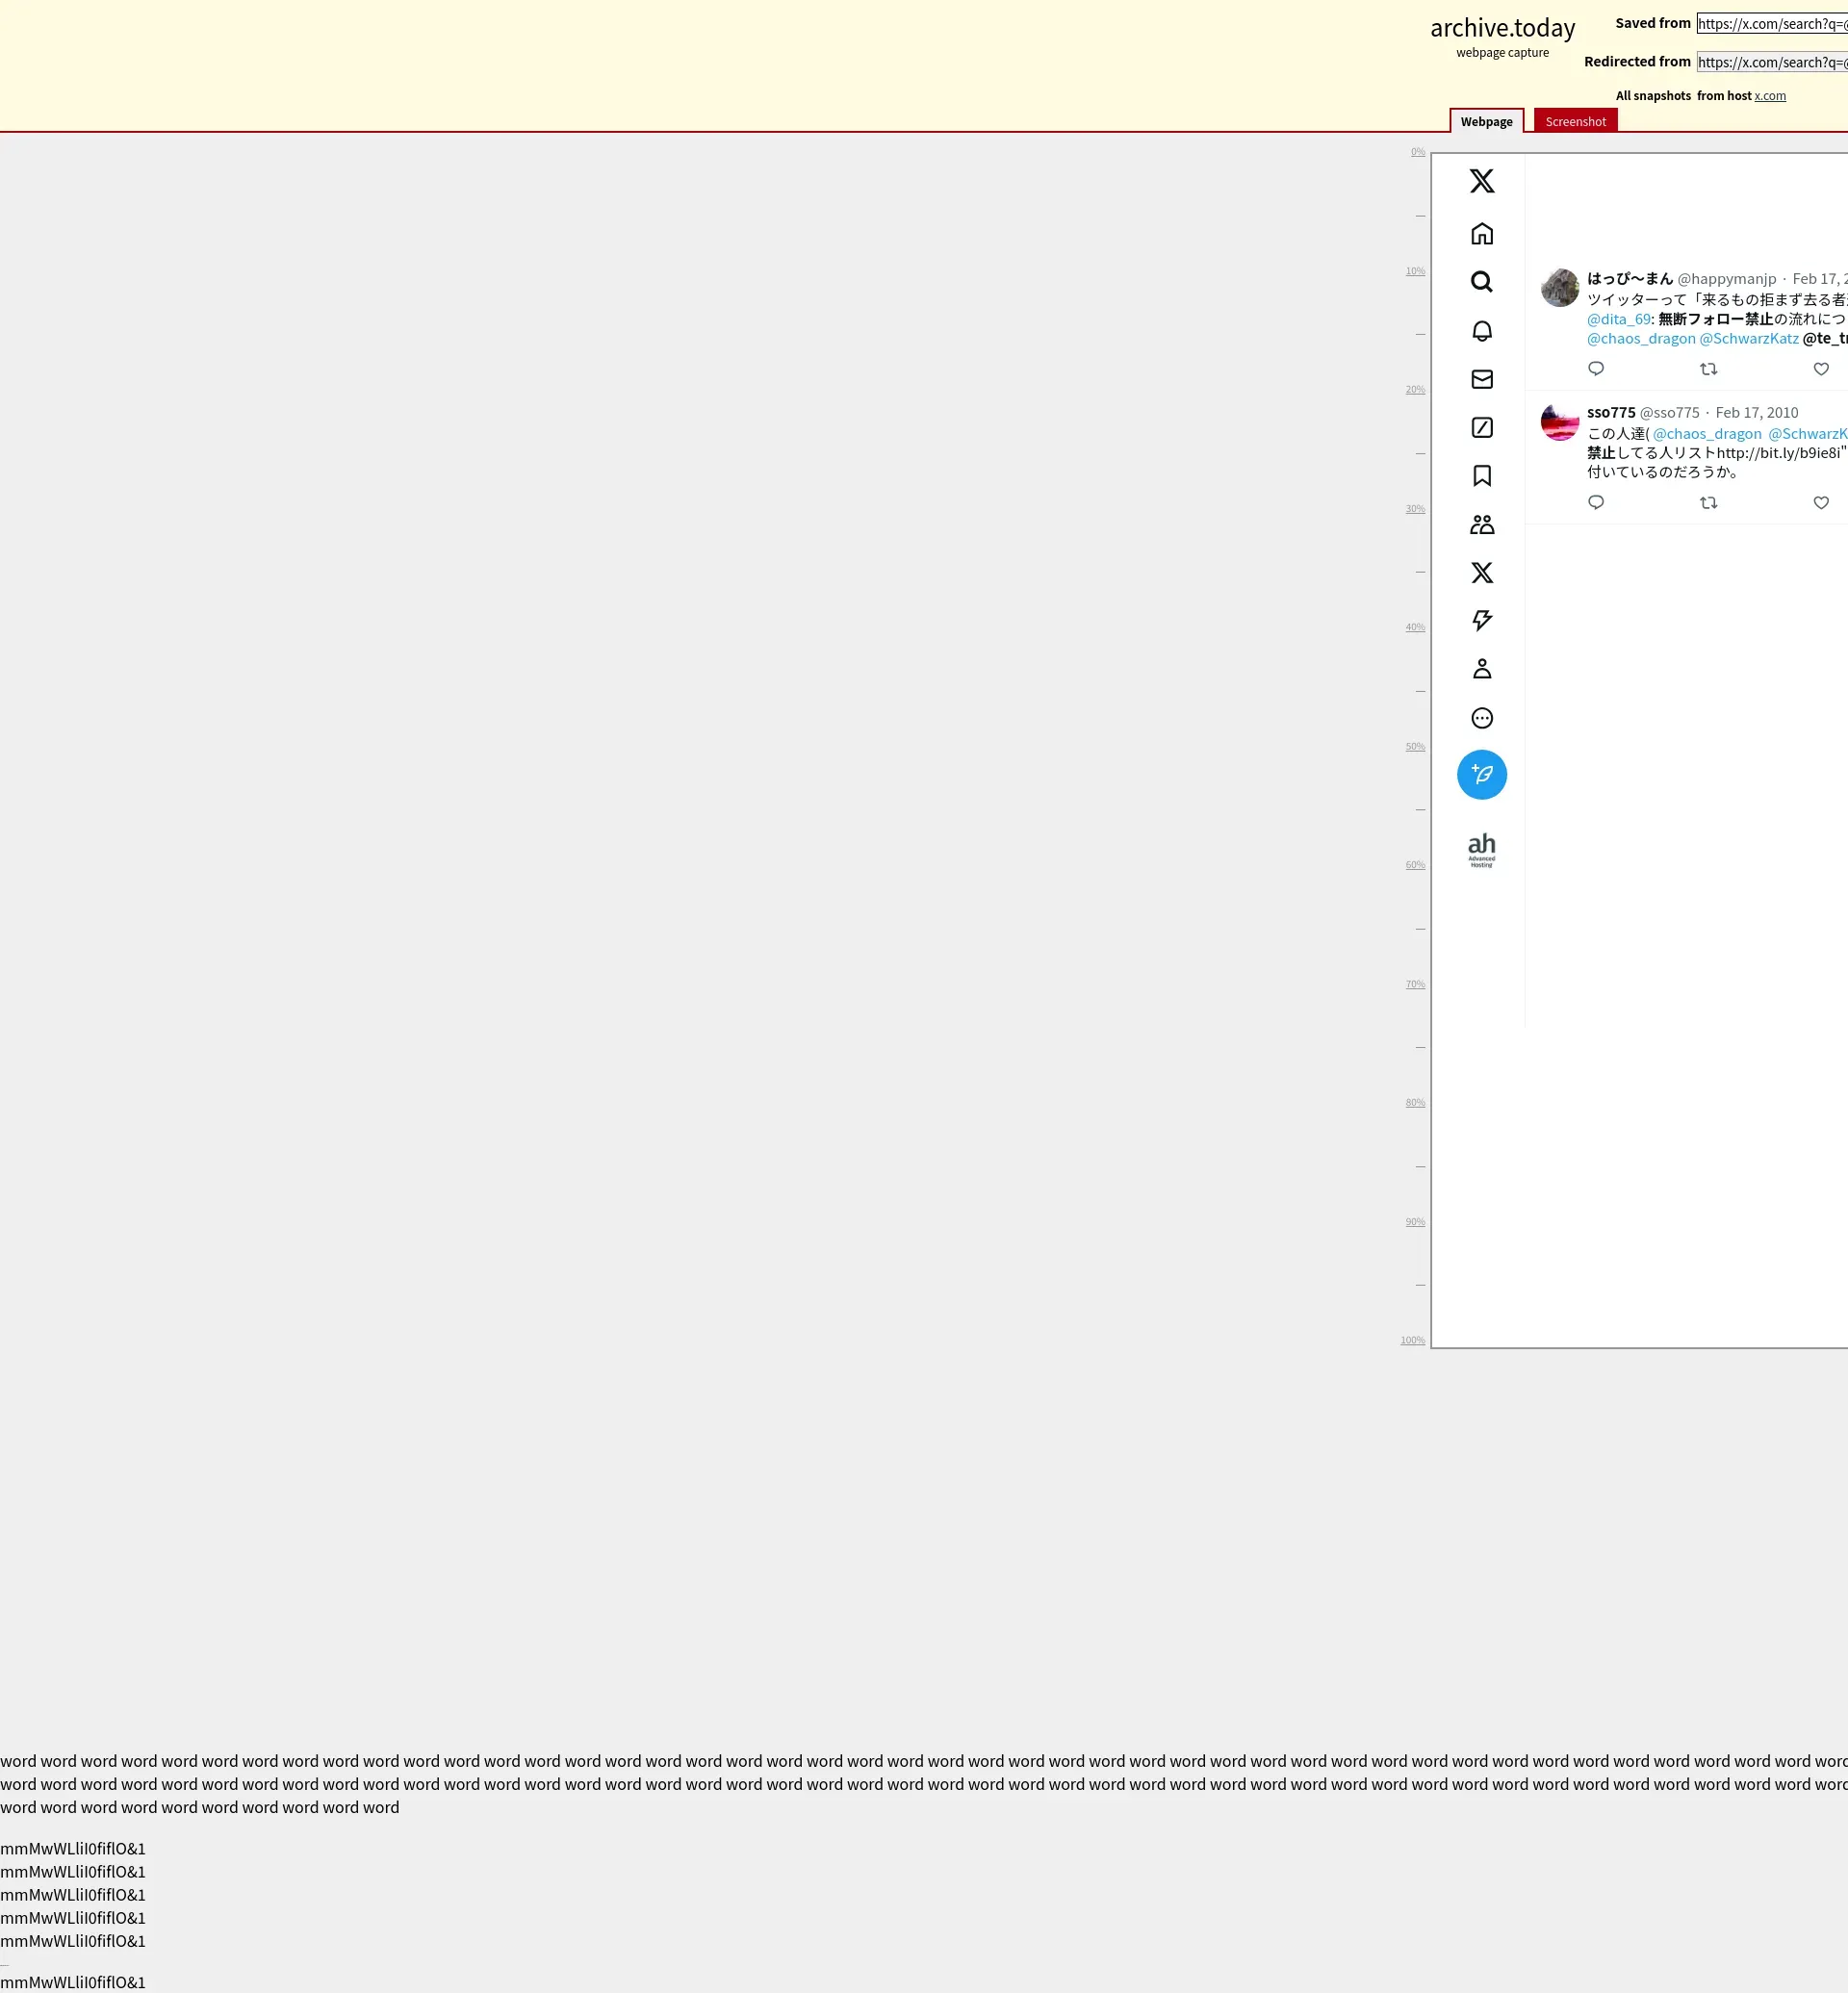
Task: Open the x.com host snapshots link
Action: [1768, 96]
